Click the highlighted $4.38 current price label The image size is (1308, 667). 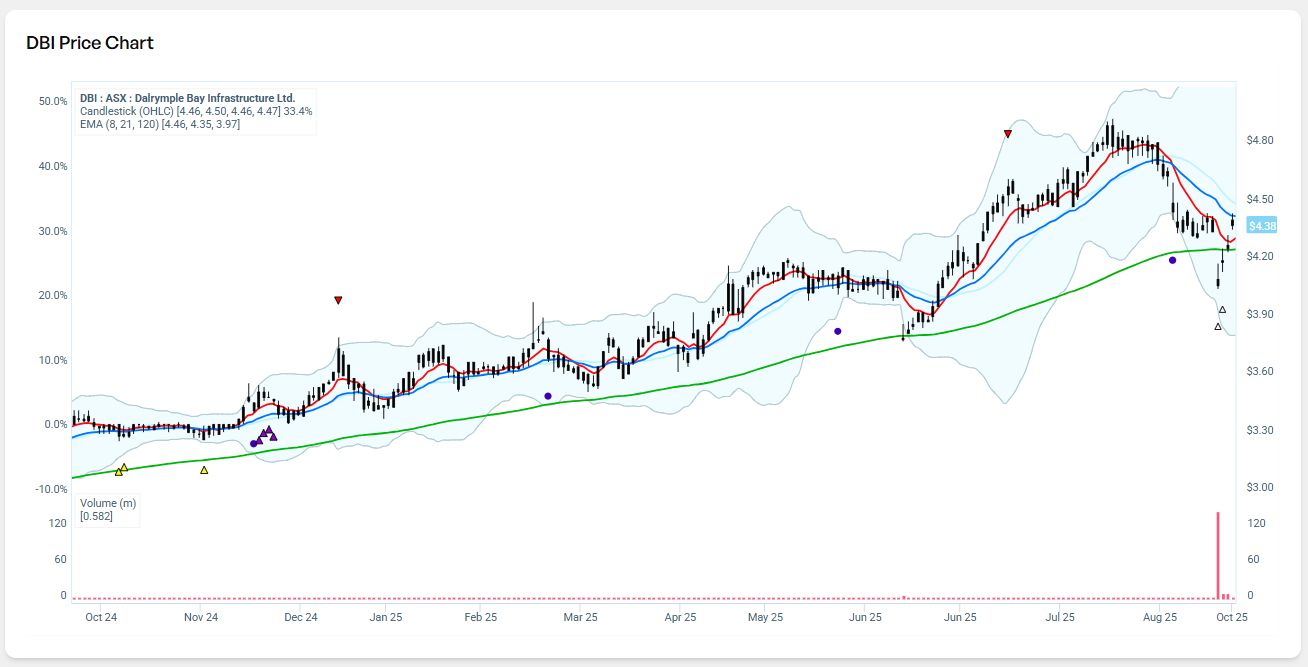click(1262, 226)
